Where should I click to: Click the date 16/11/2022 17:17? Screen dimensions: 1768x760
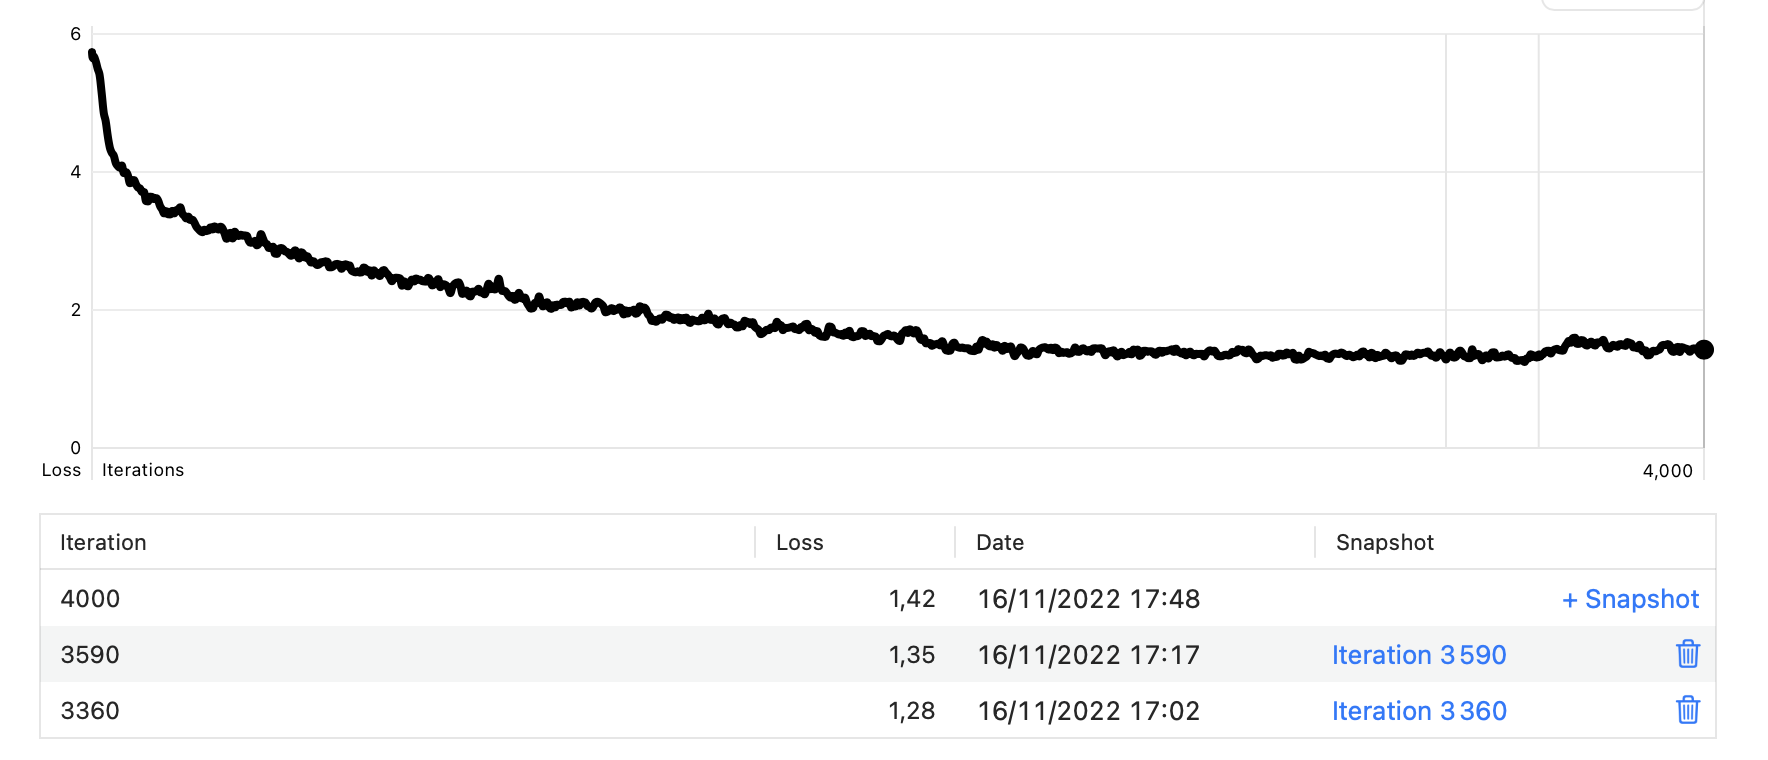pyautogui.click(x=1088, y=655)
